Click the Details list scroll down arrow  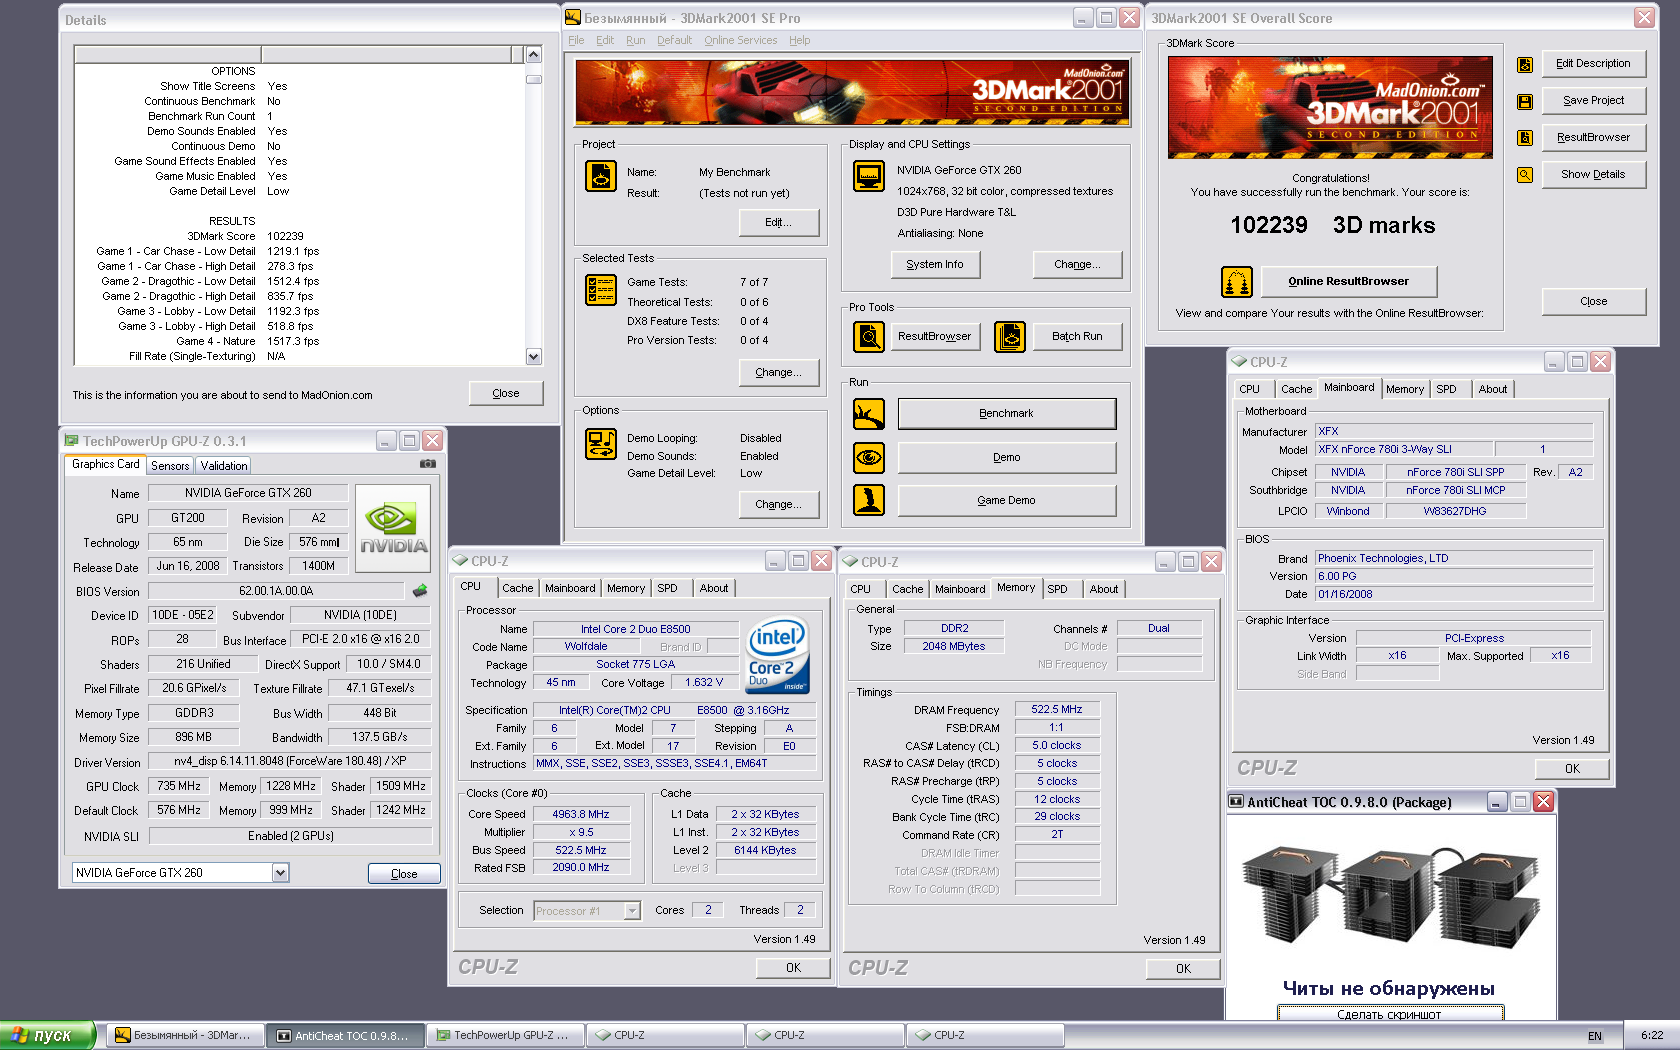coord(534,357)
